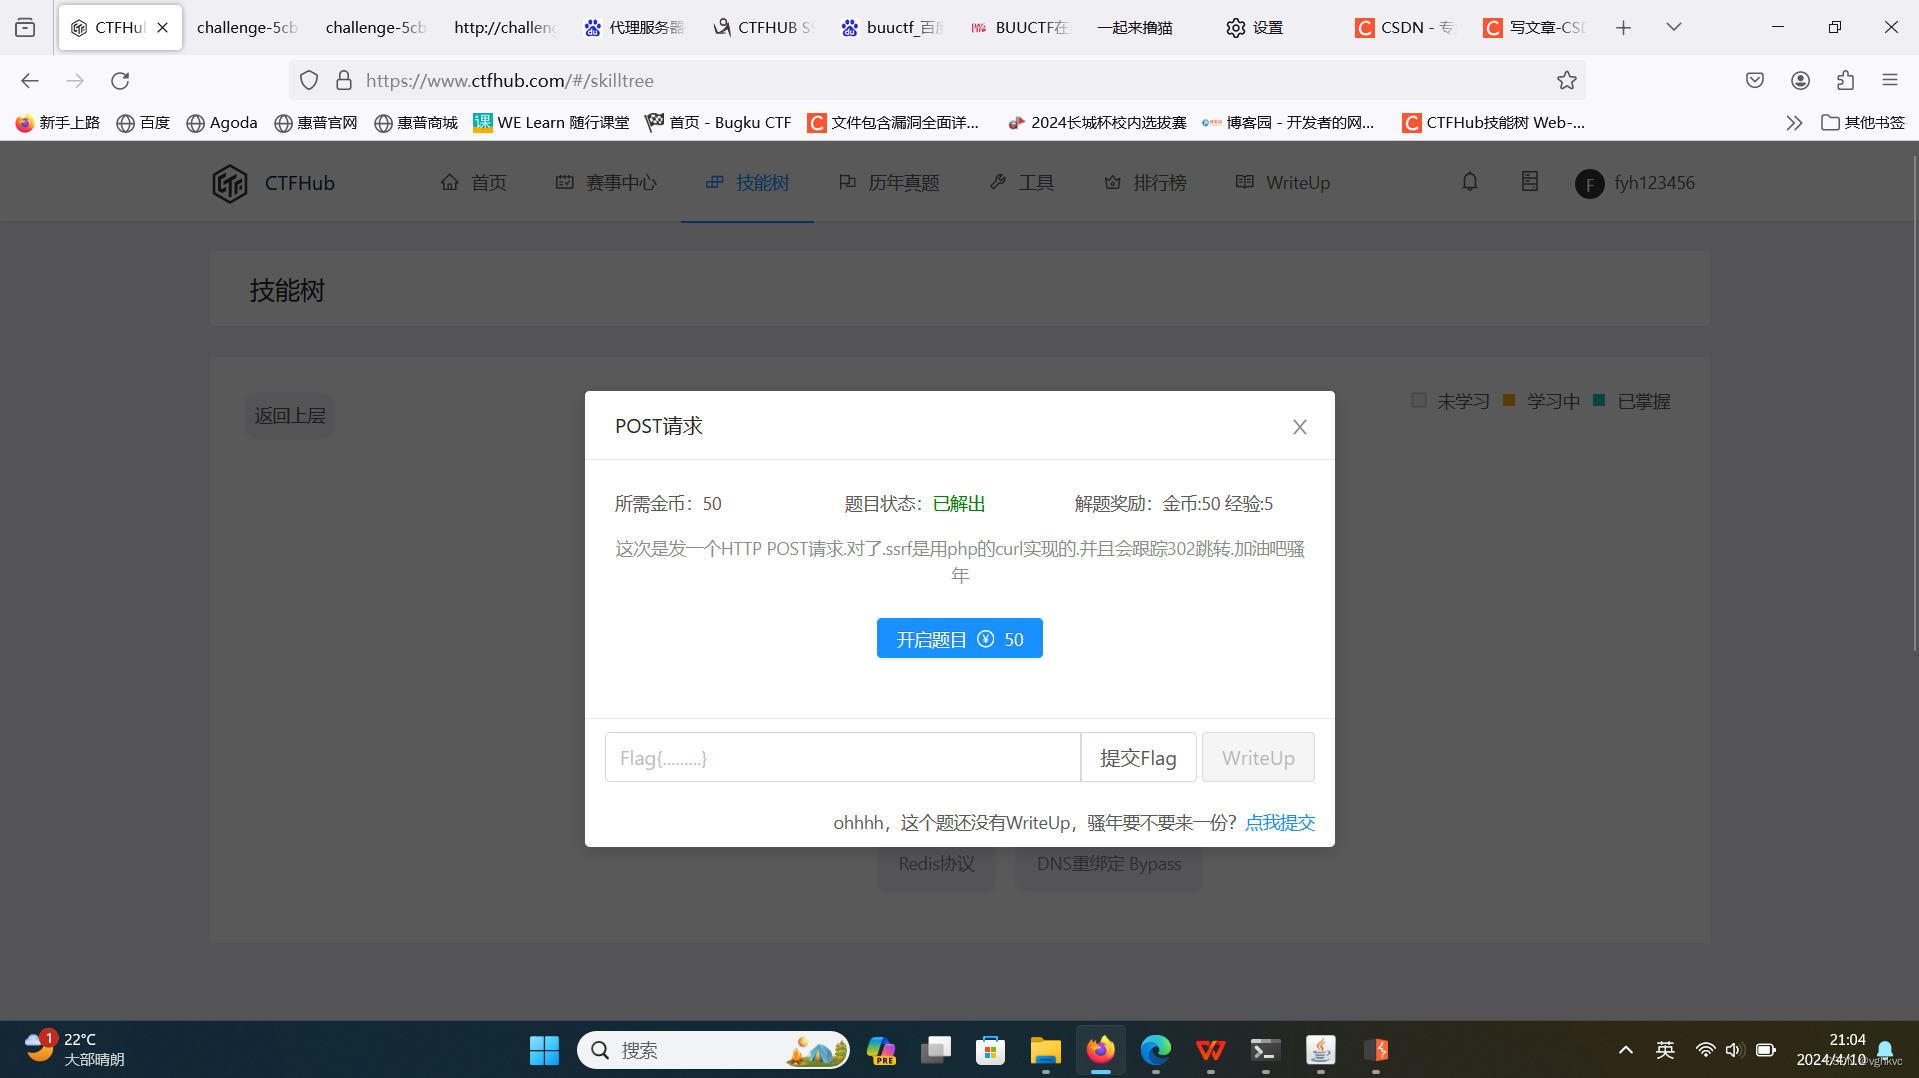1919x1078 pixels.
Task: Switch to the challenge-5cb browser tab
Action: (246, 27)
